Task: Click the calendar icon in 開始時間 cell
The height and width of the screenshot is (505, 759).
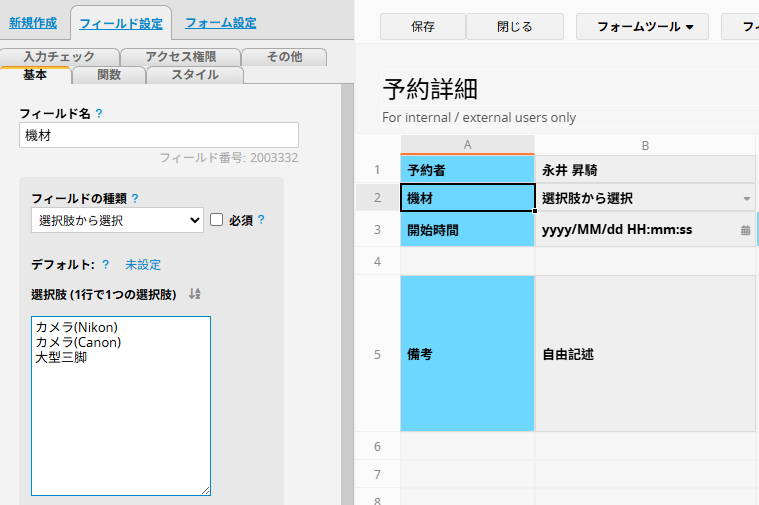Action: [745, 230]
